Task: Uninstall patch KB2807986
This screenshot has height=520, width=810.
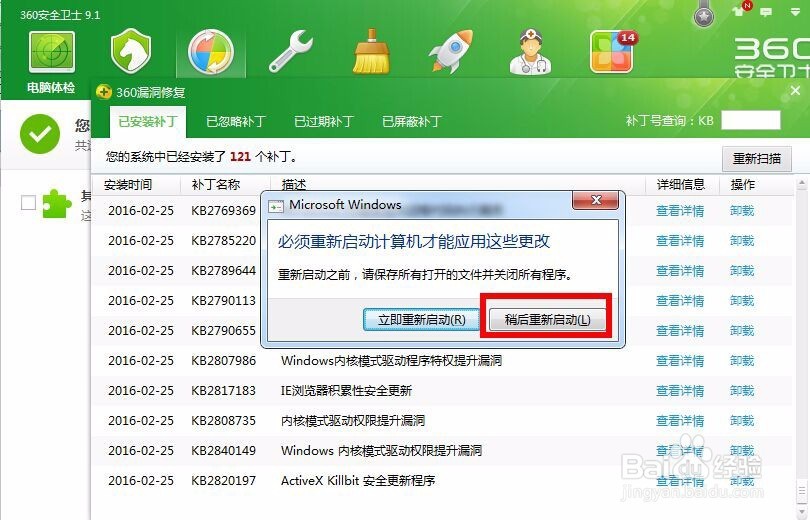Action: pyautogui.click(x=742, y=360)
